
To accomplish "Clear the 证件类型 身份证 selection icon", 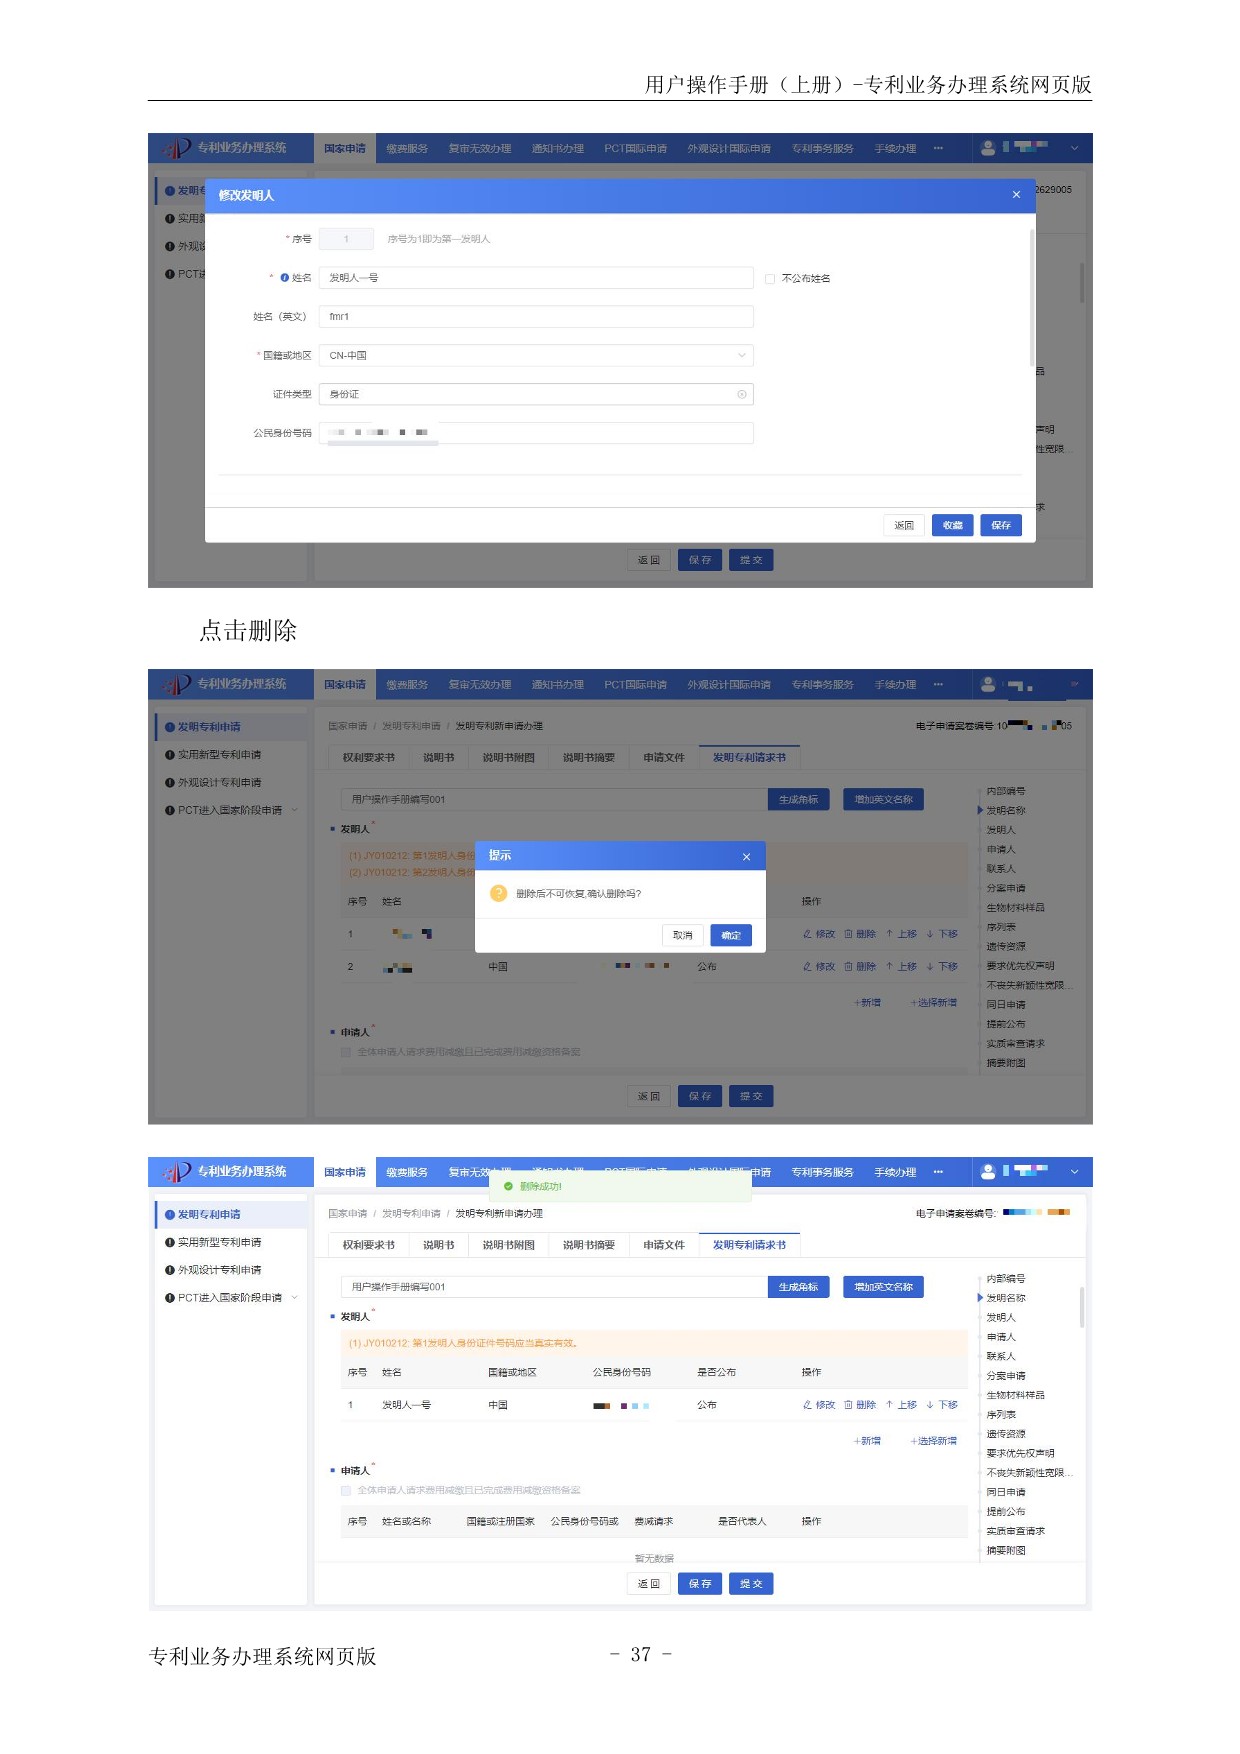I will [741, 395].
